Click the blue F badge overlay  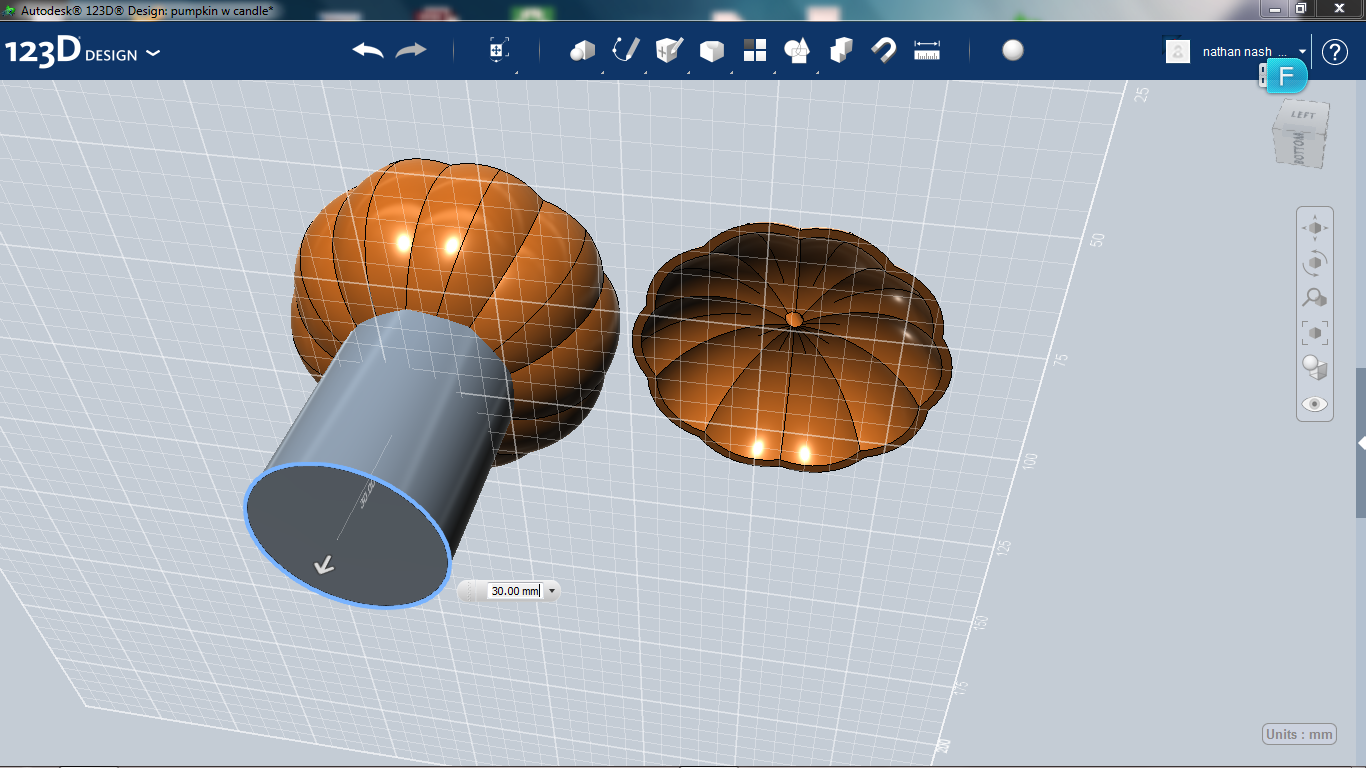point(1286,77)
